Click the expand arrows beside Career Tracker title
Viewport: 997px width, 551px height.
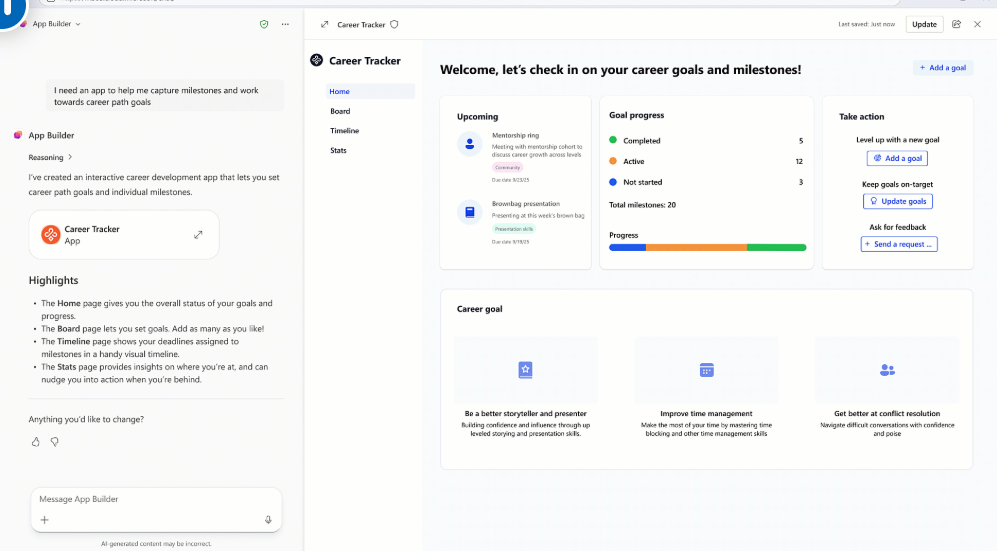(324, 24)
